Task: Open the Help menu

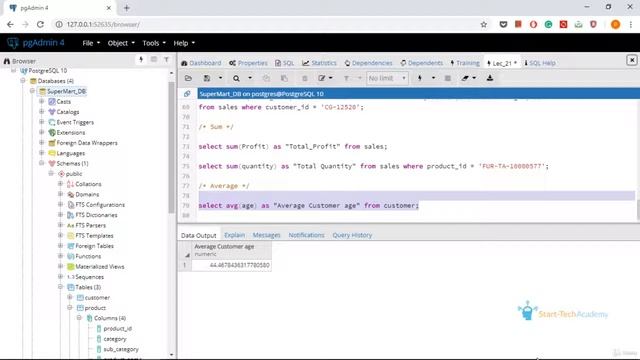Action: click(x=184, y=43)
